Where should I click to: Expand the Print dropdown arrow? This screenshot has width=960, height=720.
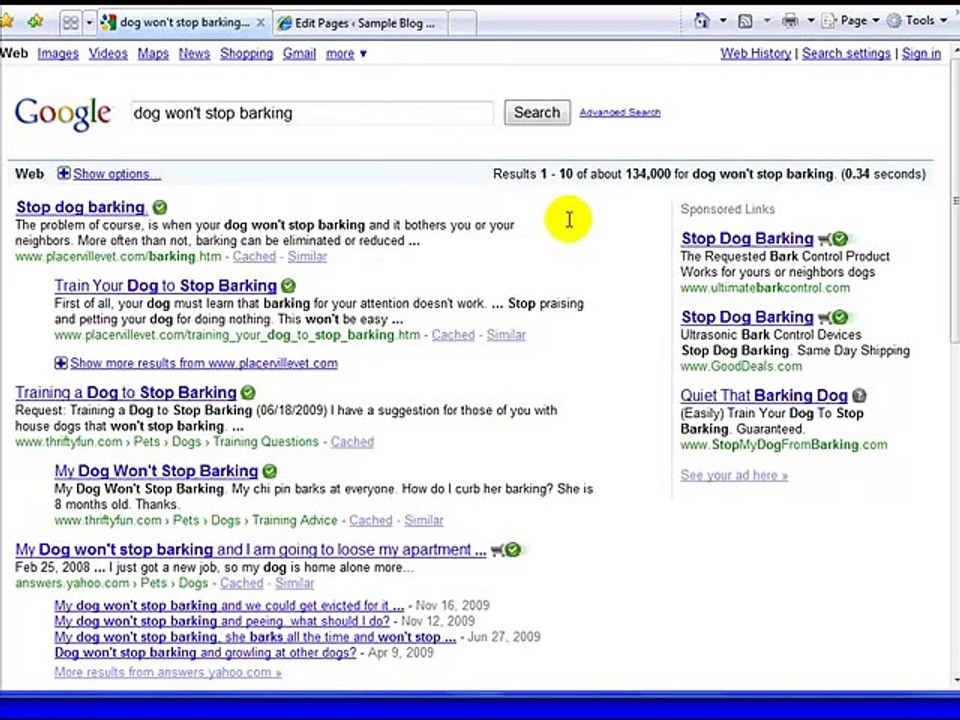tap(811, 21)
